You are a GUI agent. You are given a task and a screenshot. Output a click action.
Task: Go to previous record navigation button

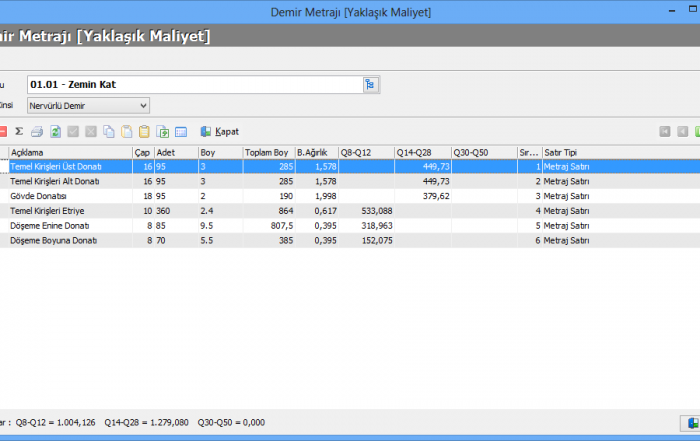pos(683,131)
